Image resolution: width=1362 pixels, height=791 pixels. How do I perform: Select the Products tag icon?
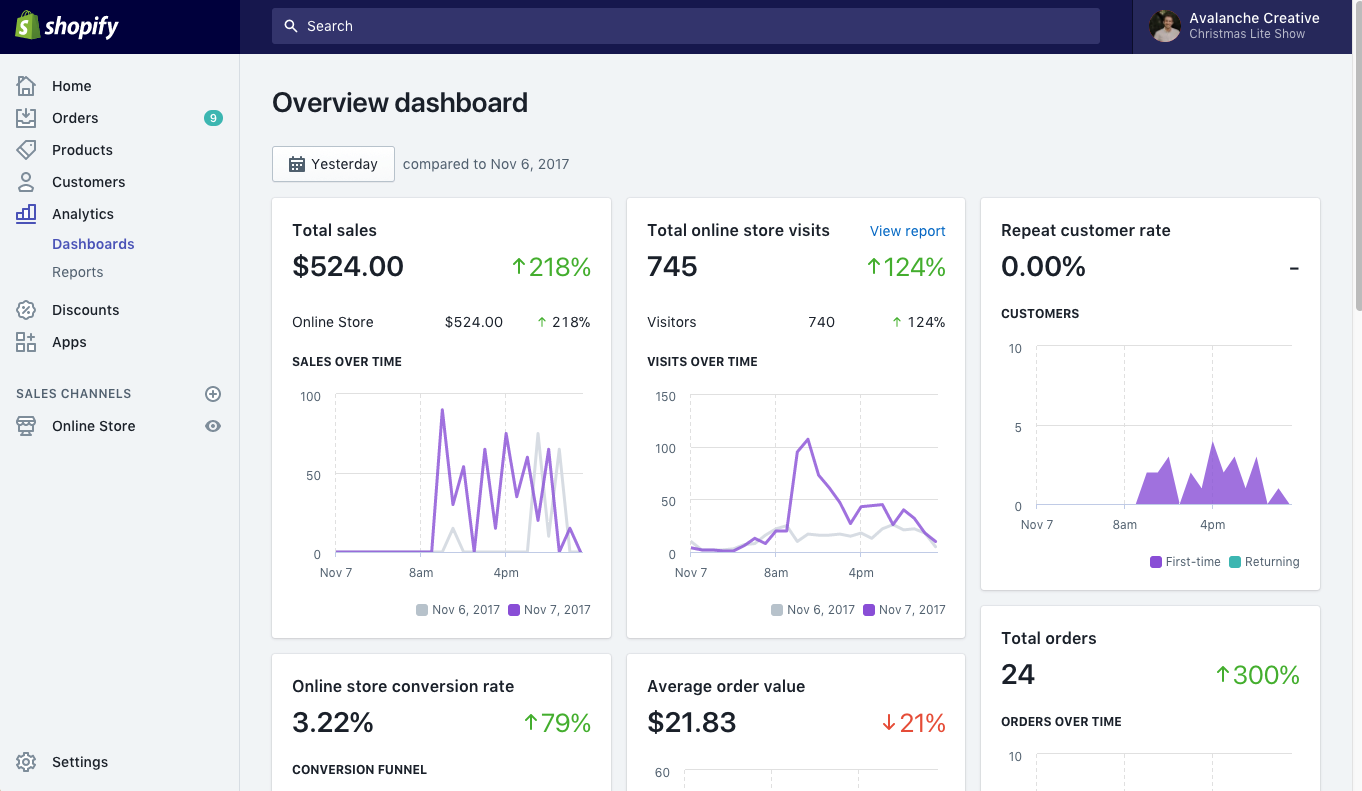point(26,150)
